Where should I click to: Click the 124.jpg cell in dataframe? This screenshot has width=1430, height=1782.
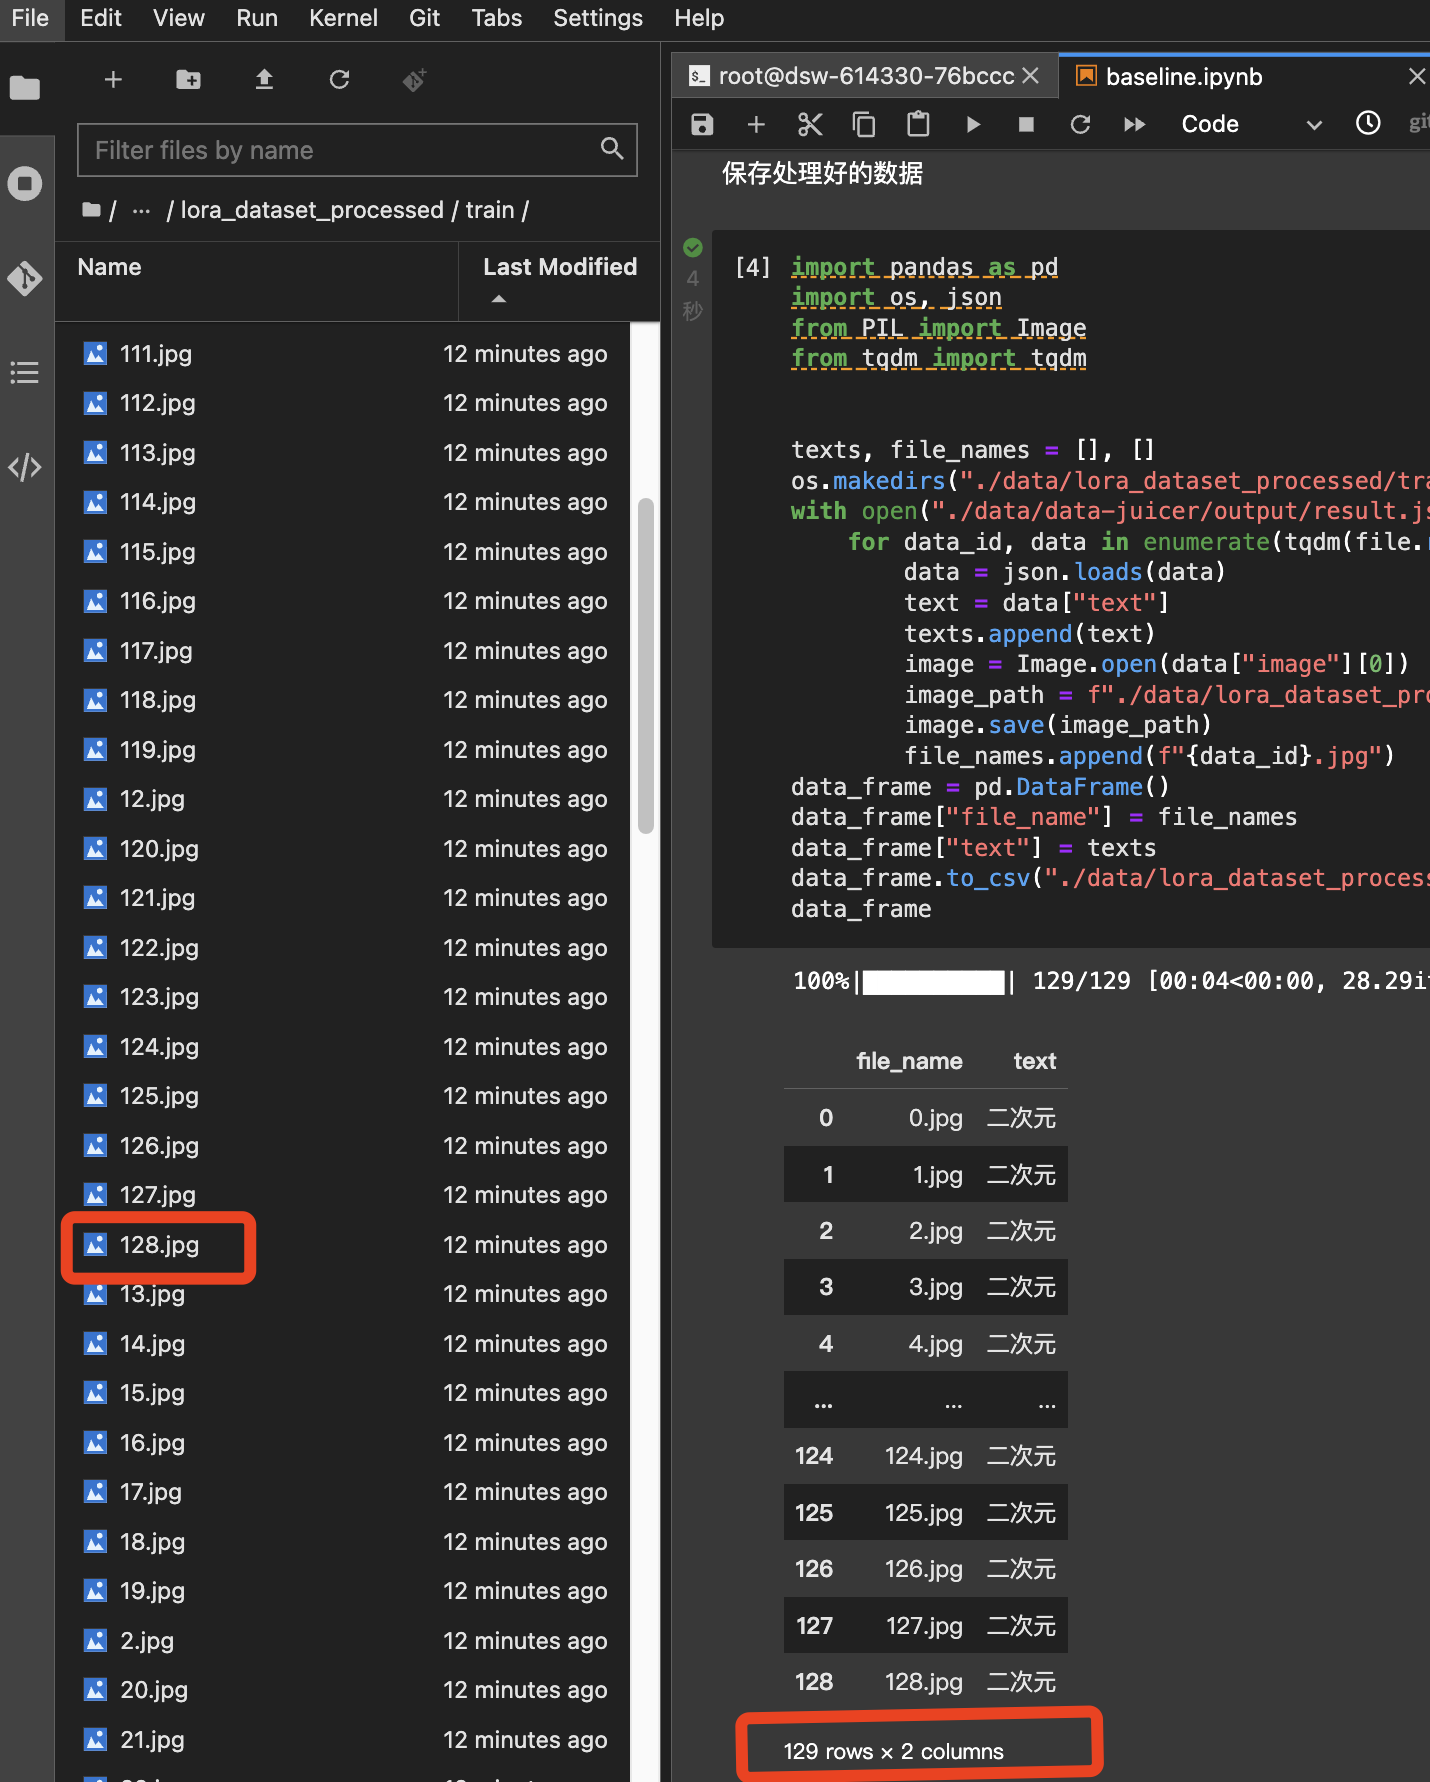(923, 1456)
